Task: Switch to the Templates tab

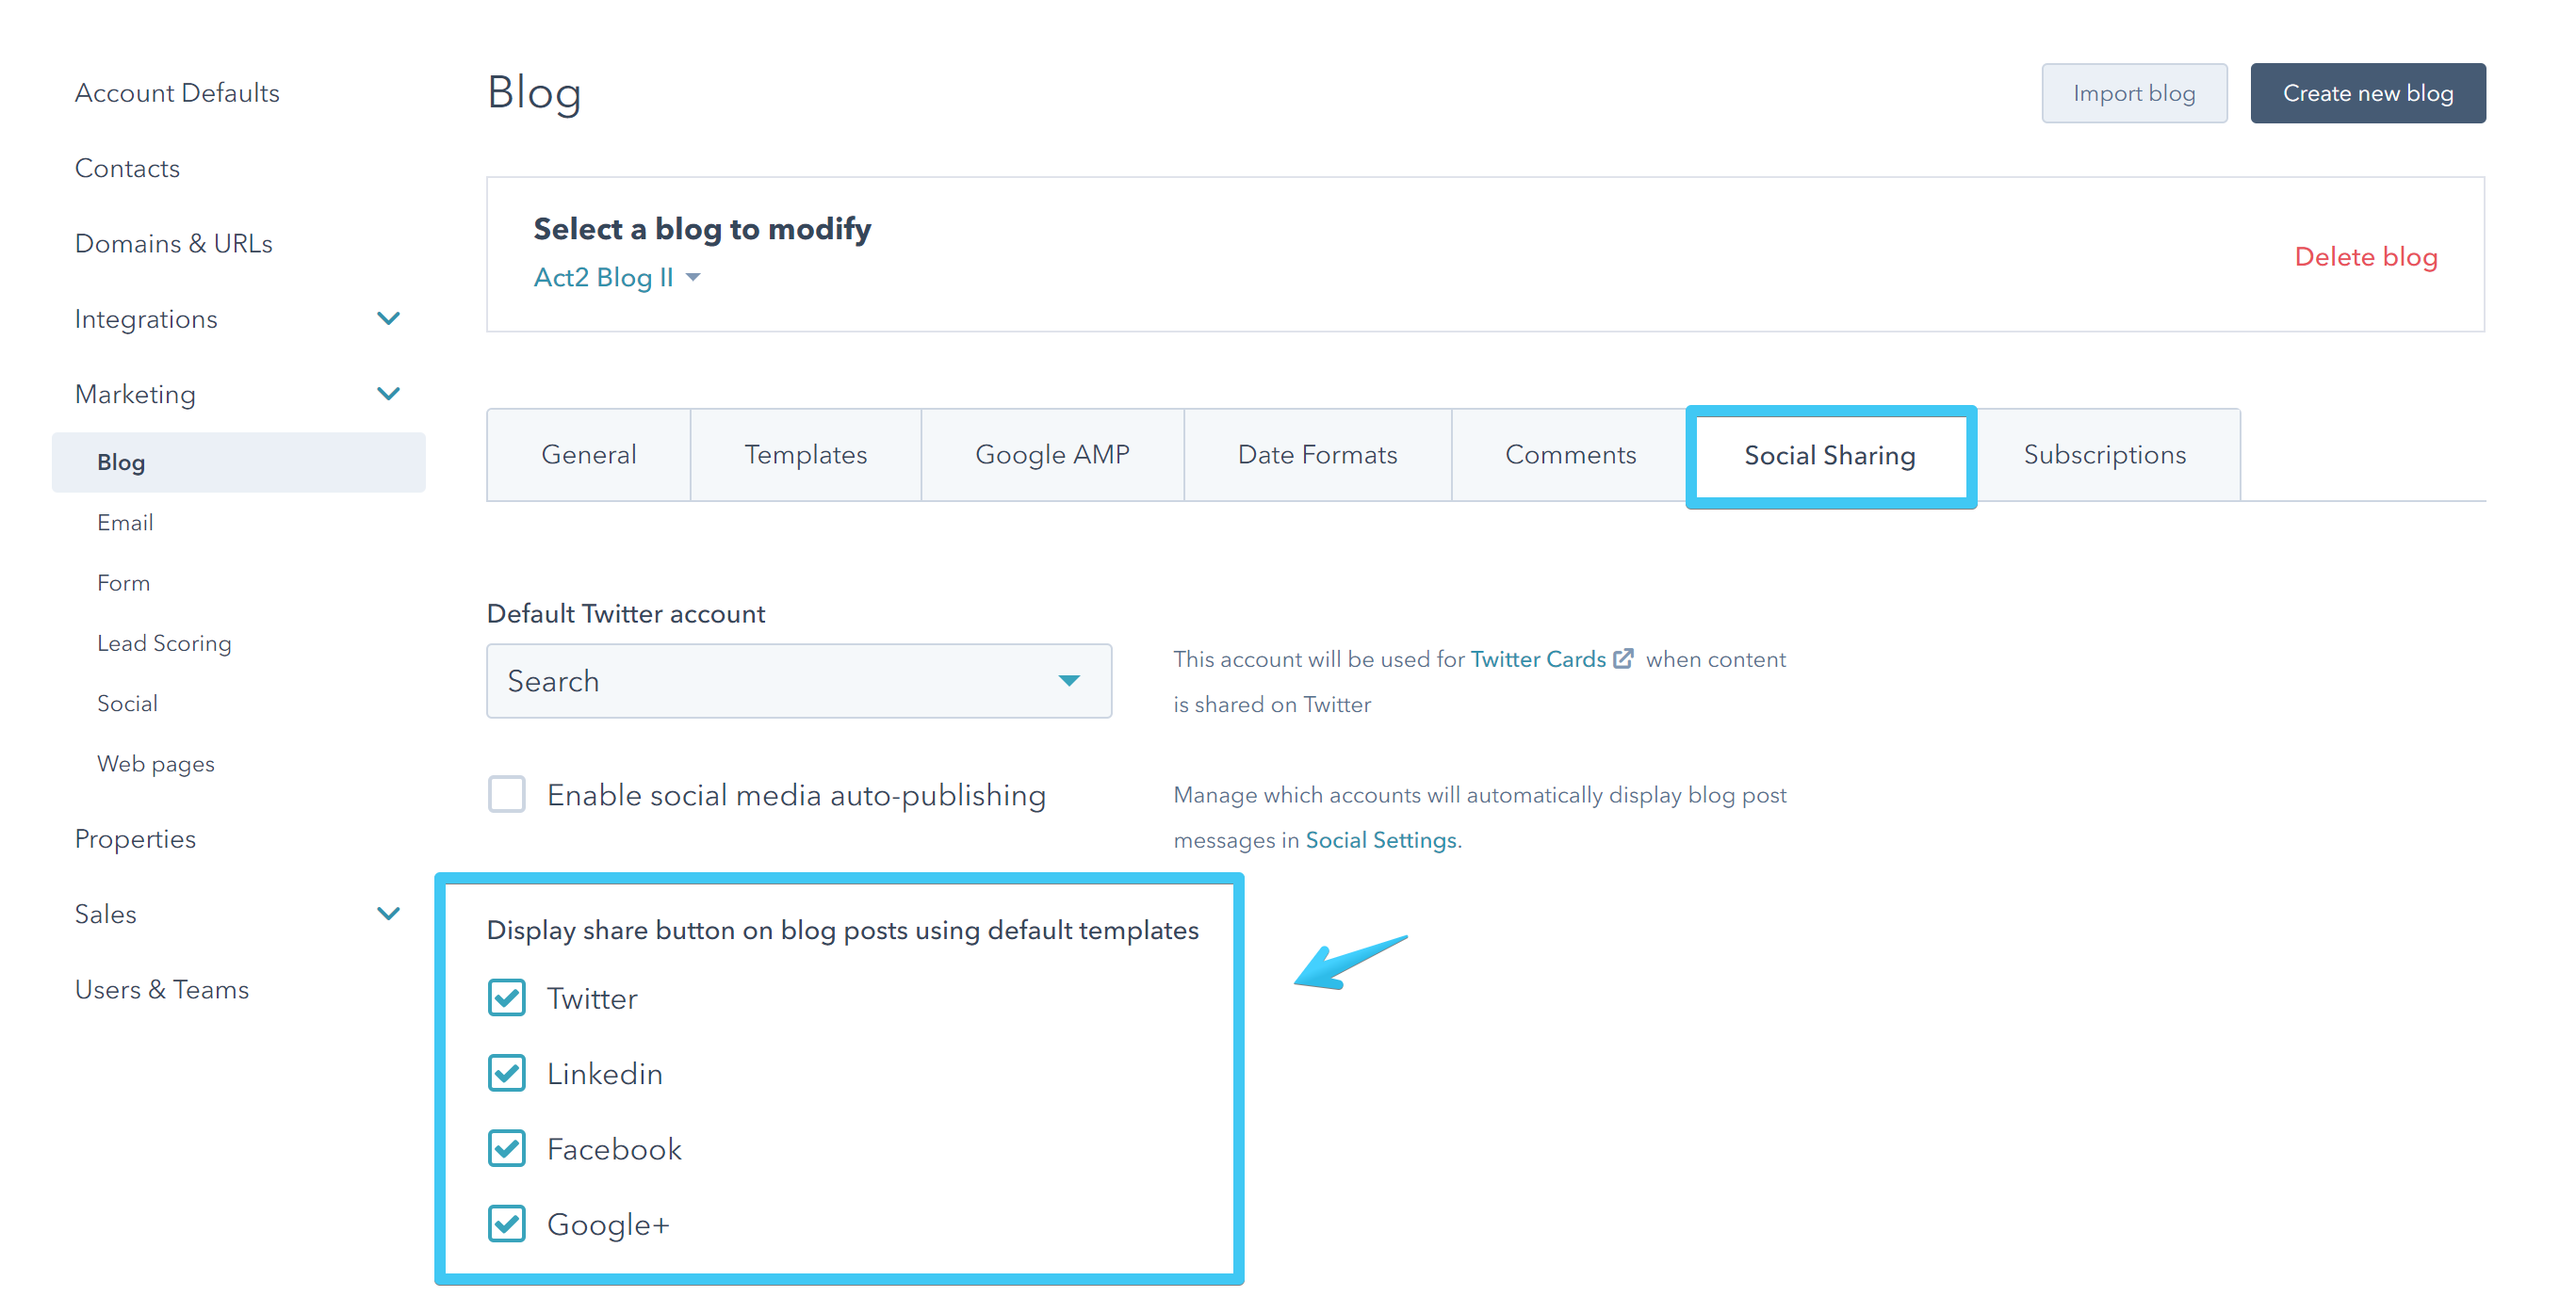Action: 805,454
